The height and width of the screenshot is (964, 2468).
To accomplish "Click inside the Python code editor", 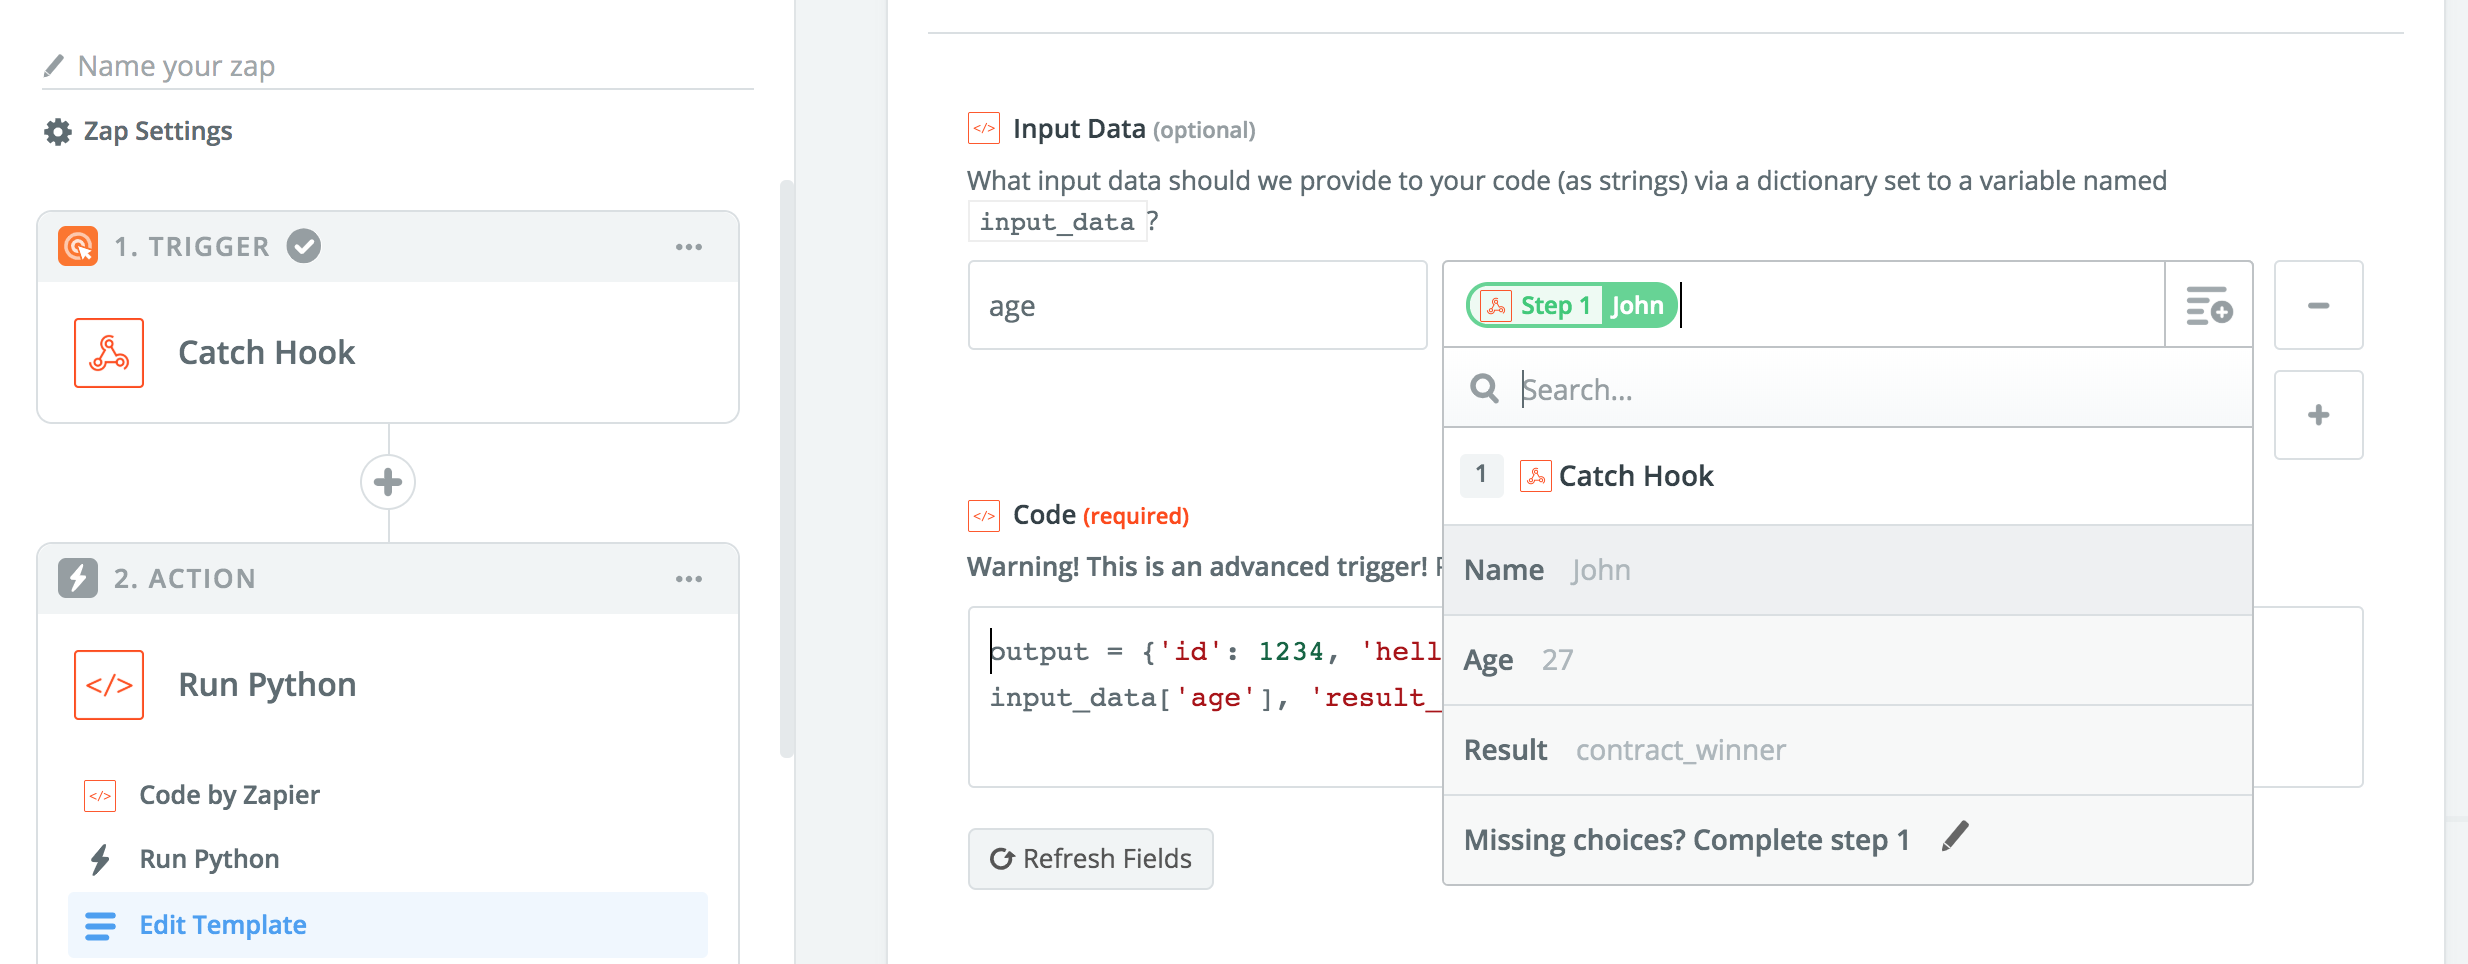I will pos(1205,697).
